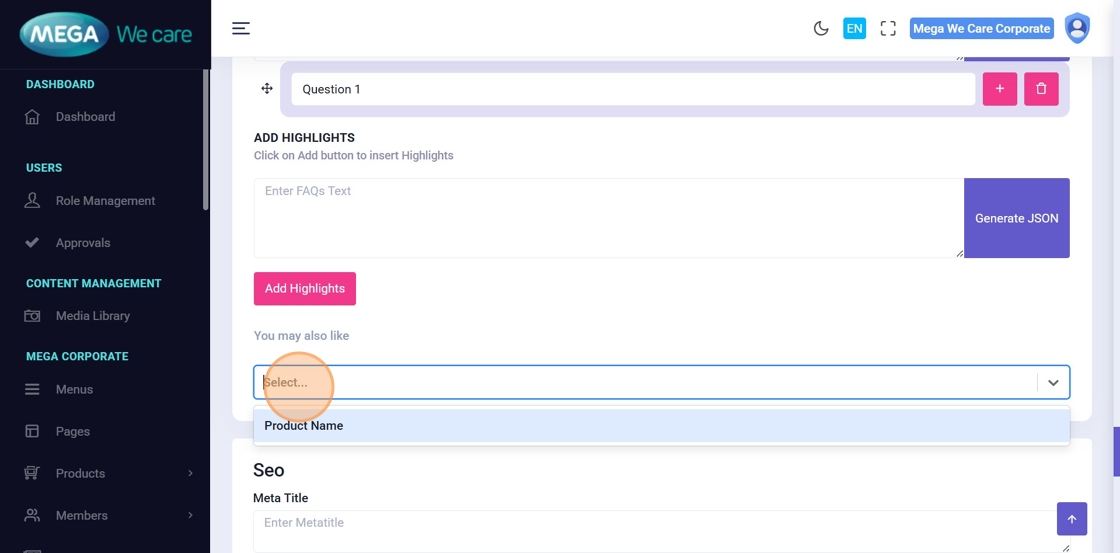
Task: Toggle dark mode moon icon
Action: (821, 29)
